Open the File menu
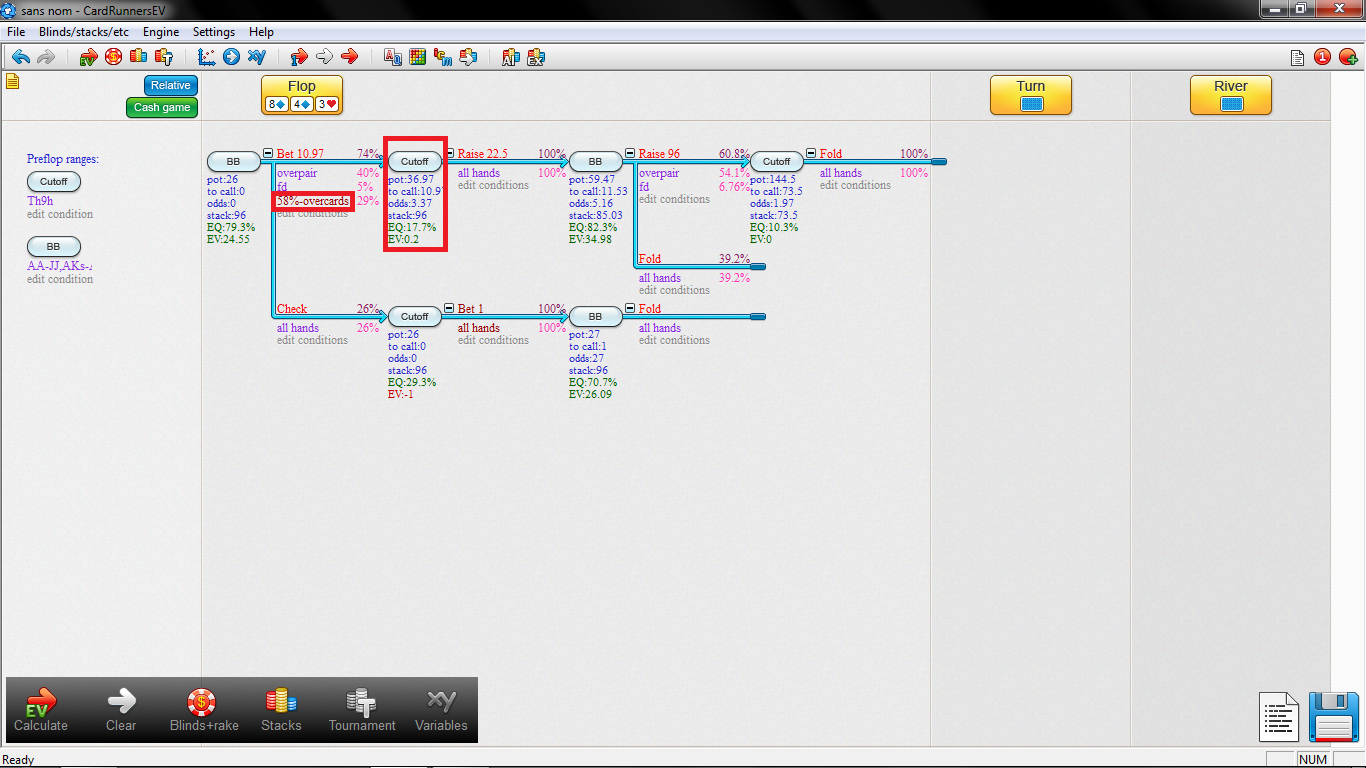The image size is (1366, 768). pos(16,32)
